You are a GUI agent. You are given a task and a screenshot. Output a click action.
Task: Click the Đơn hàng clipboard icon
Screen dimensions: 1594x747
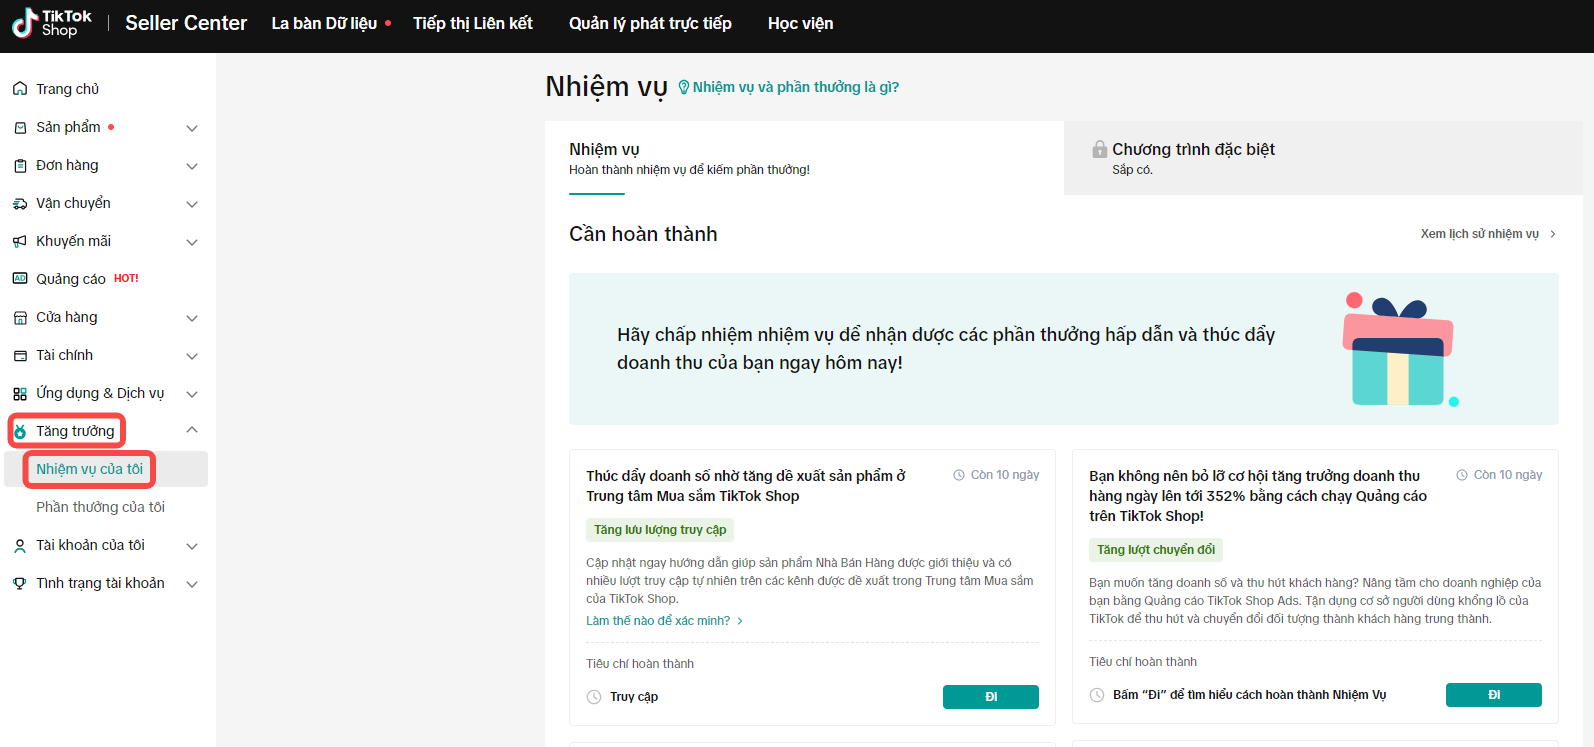pos(20,165)
